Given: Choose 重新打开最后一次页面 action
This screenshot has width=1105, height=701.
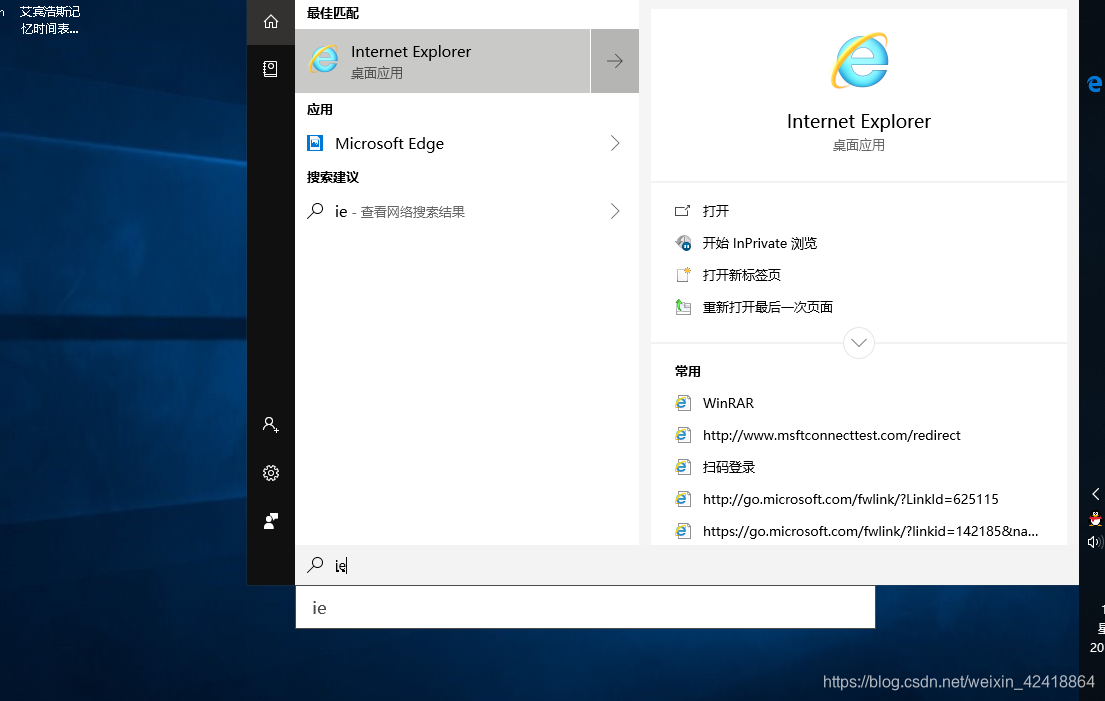Looking at the screenshot, I should tap(767, 306).
